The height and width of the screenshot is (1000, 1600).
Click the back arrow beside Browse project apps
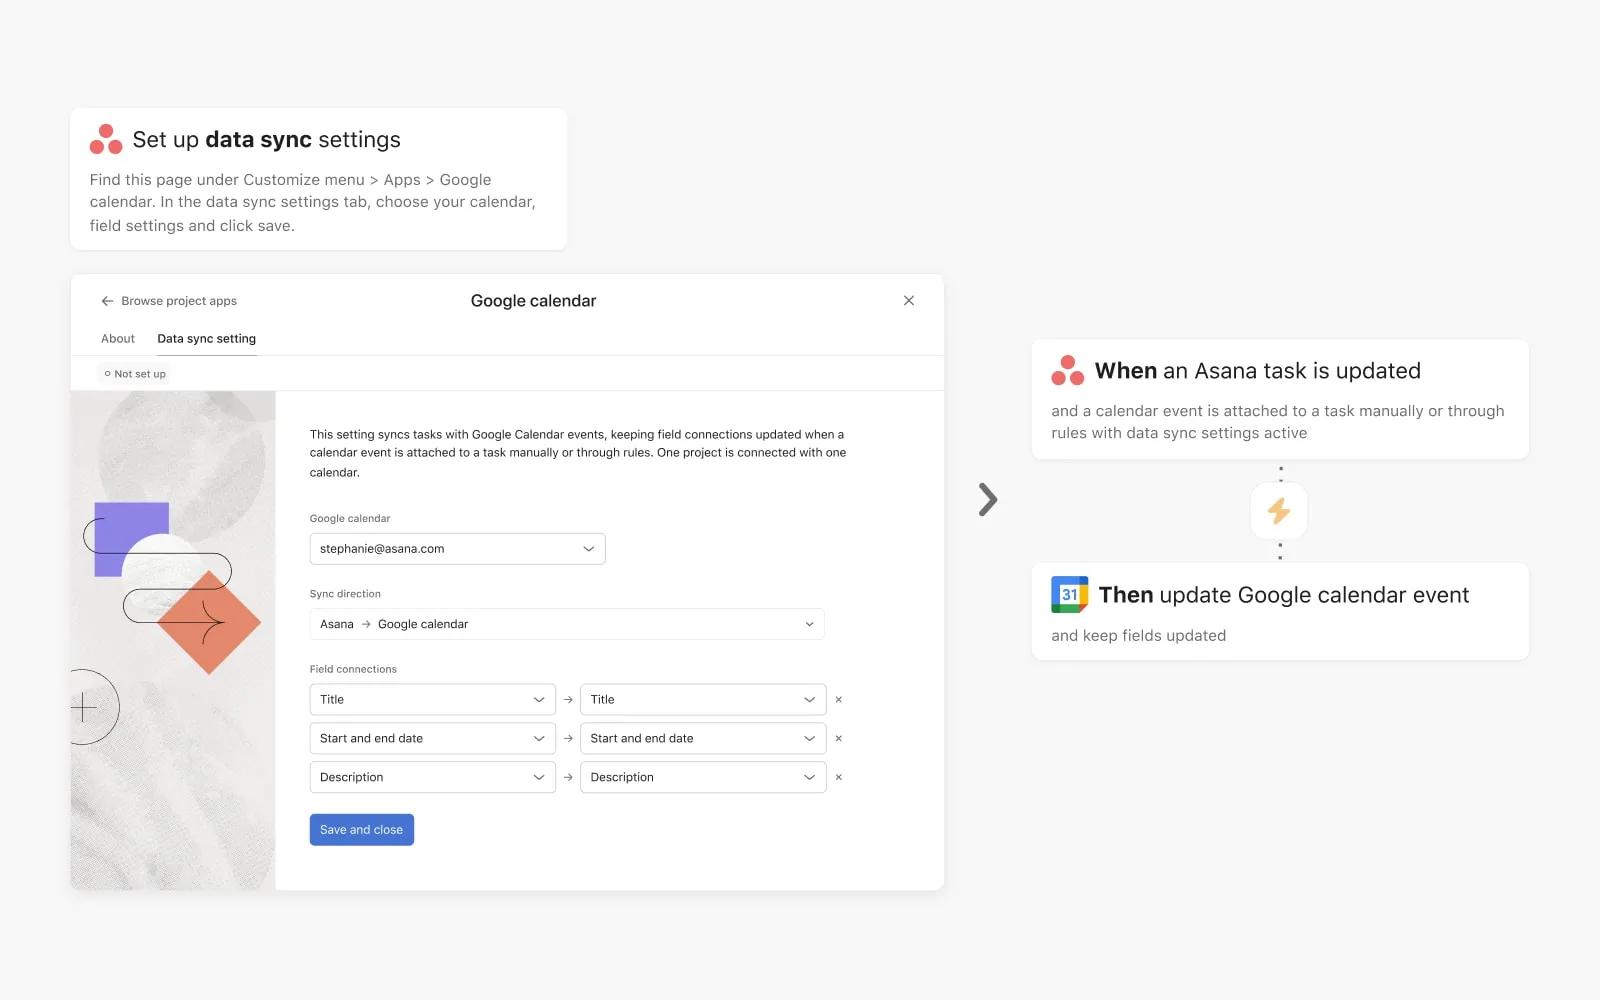click(107, 301)
